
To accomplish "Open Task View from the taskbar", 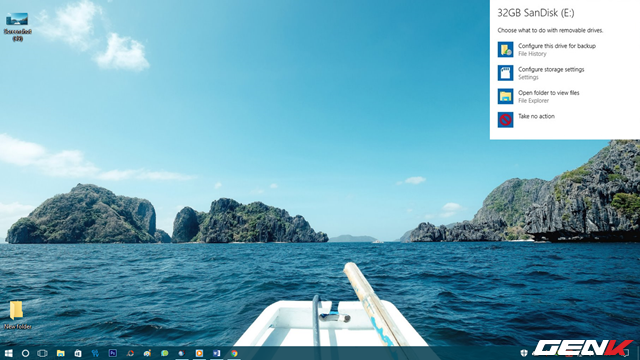I will tap(42, 353).
